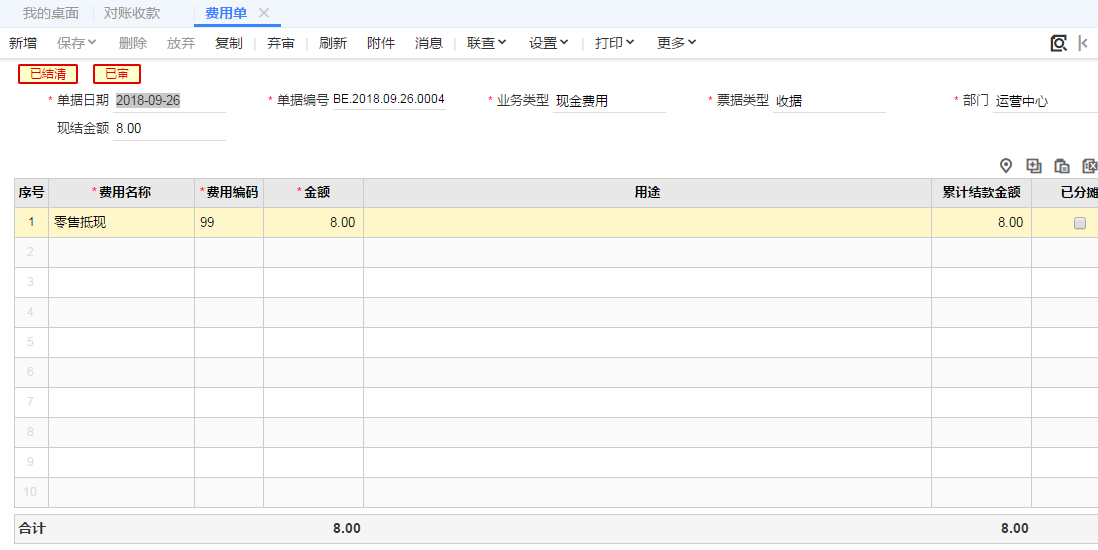This screenshot has width=1098, height=550.
Task: Select the 零售抵现 expense name cell
Action: pos(121,223)
